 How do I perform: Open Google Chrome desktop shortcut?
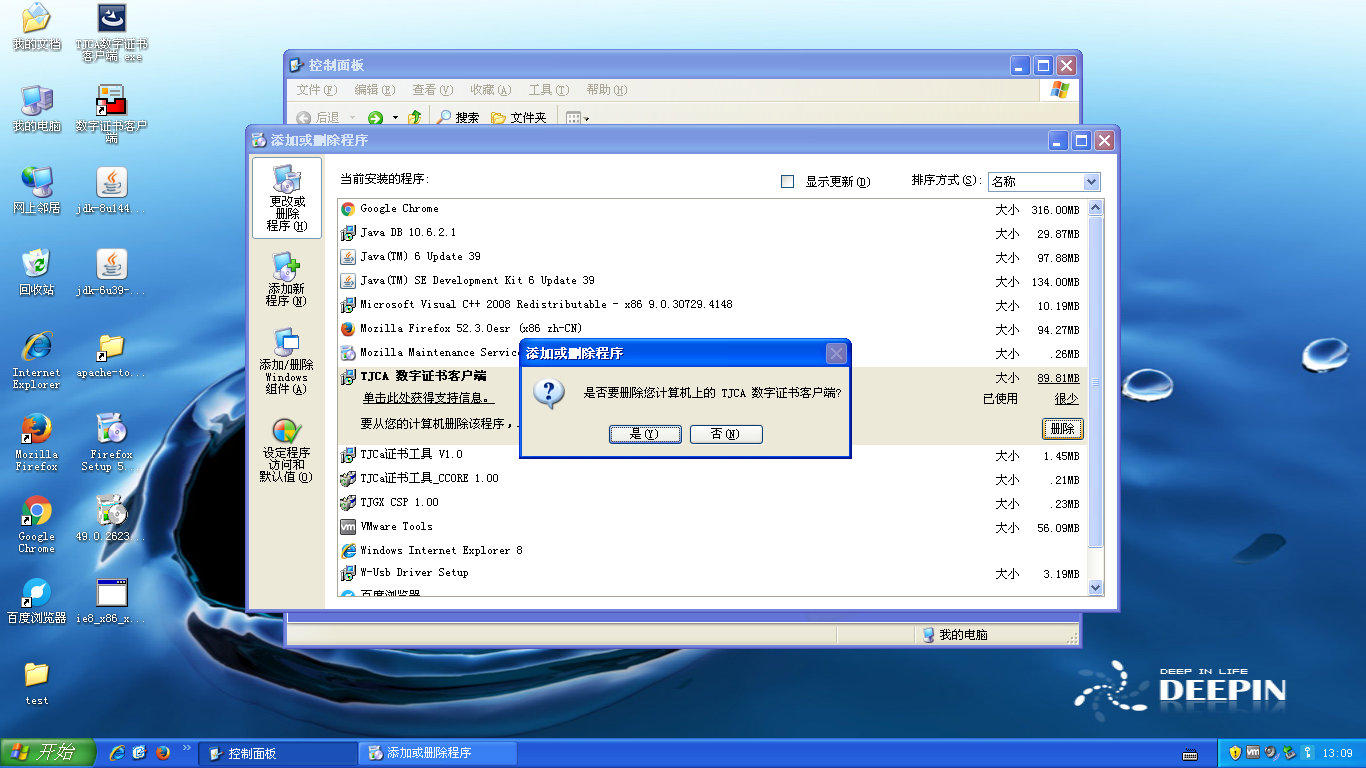coord(37,524)
